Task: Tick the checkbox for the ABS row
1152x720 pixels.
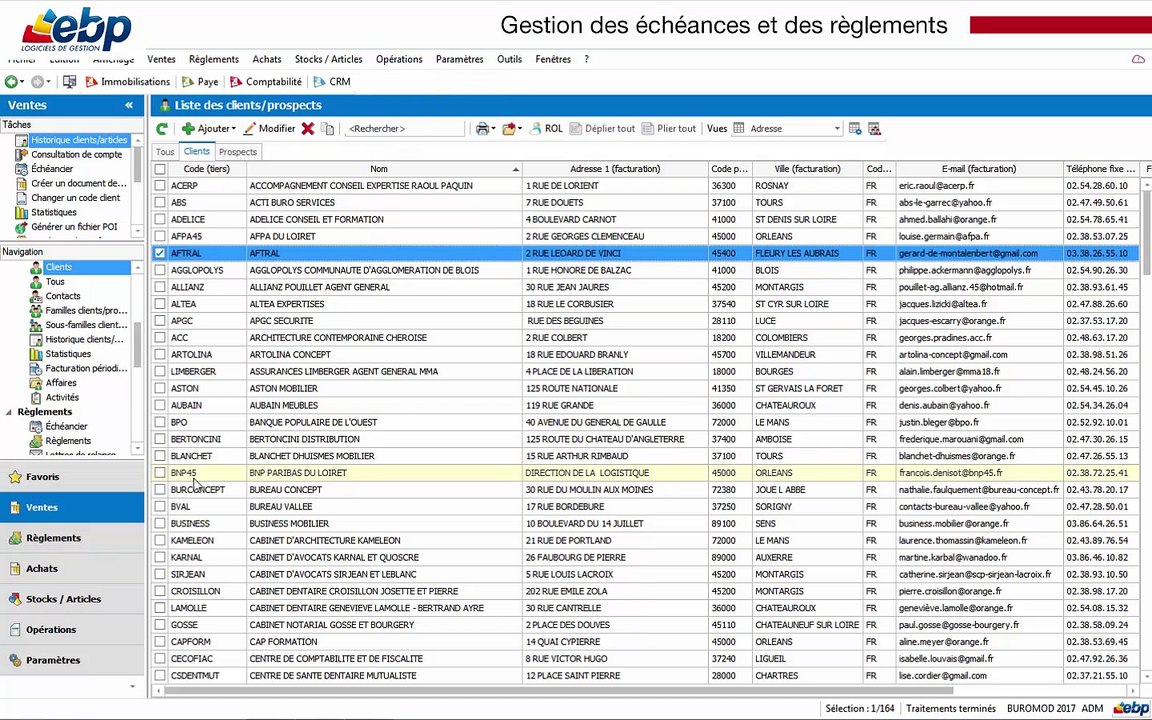Action: pos(160,203)
